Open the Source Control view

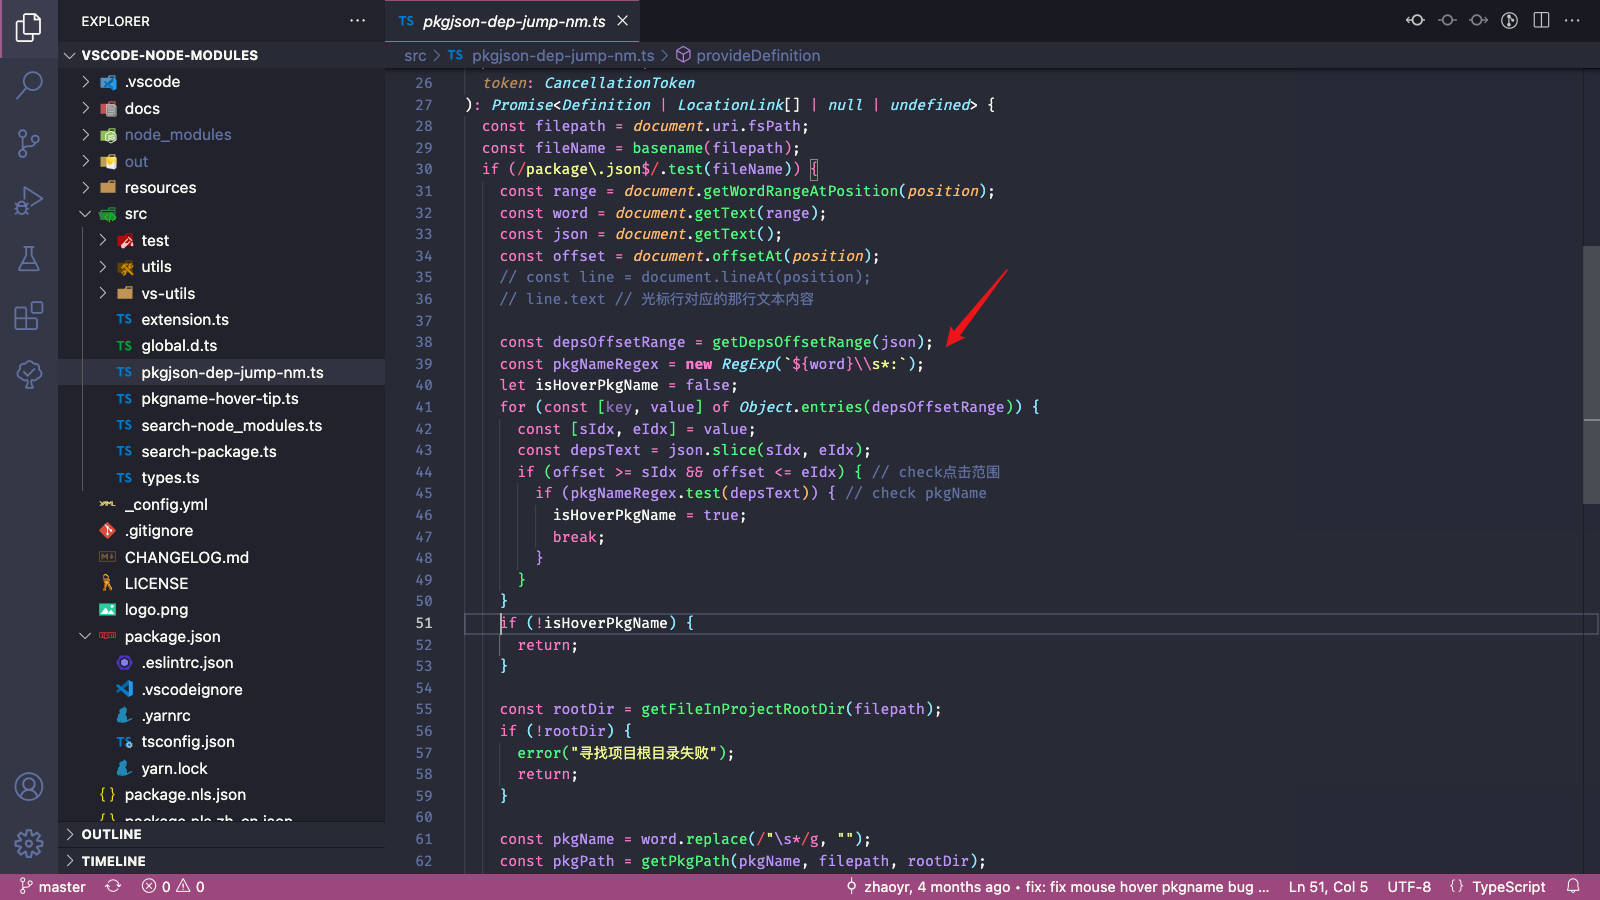tap(29, 143)
